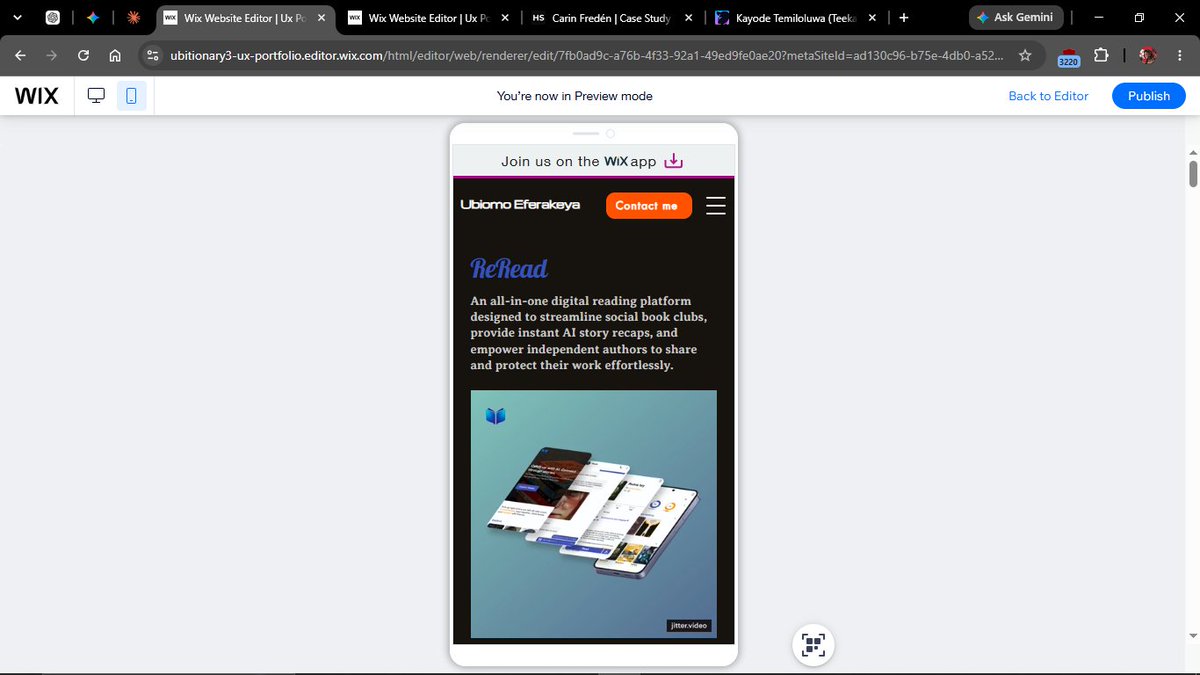Click the ReRead heading
The image size is (1200, 675).
509,269
